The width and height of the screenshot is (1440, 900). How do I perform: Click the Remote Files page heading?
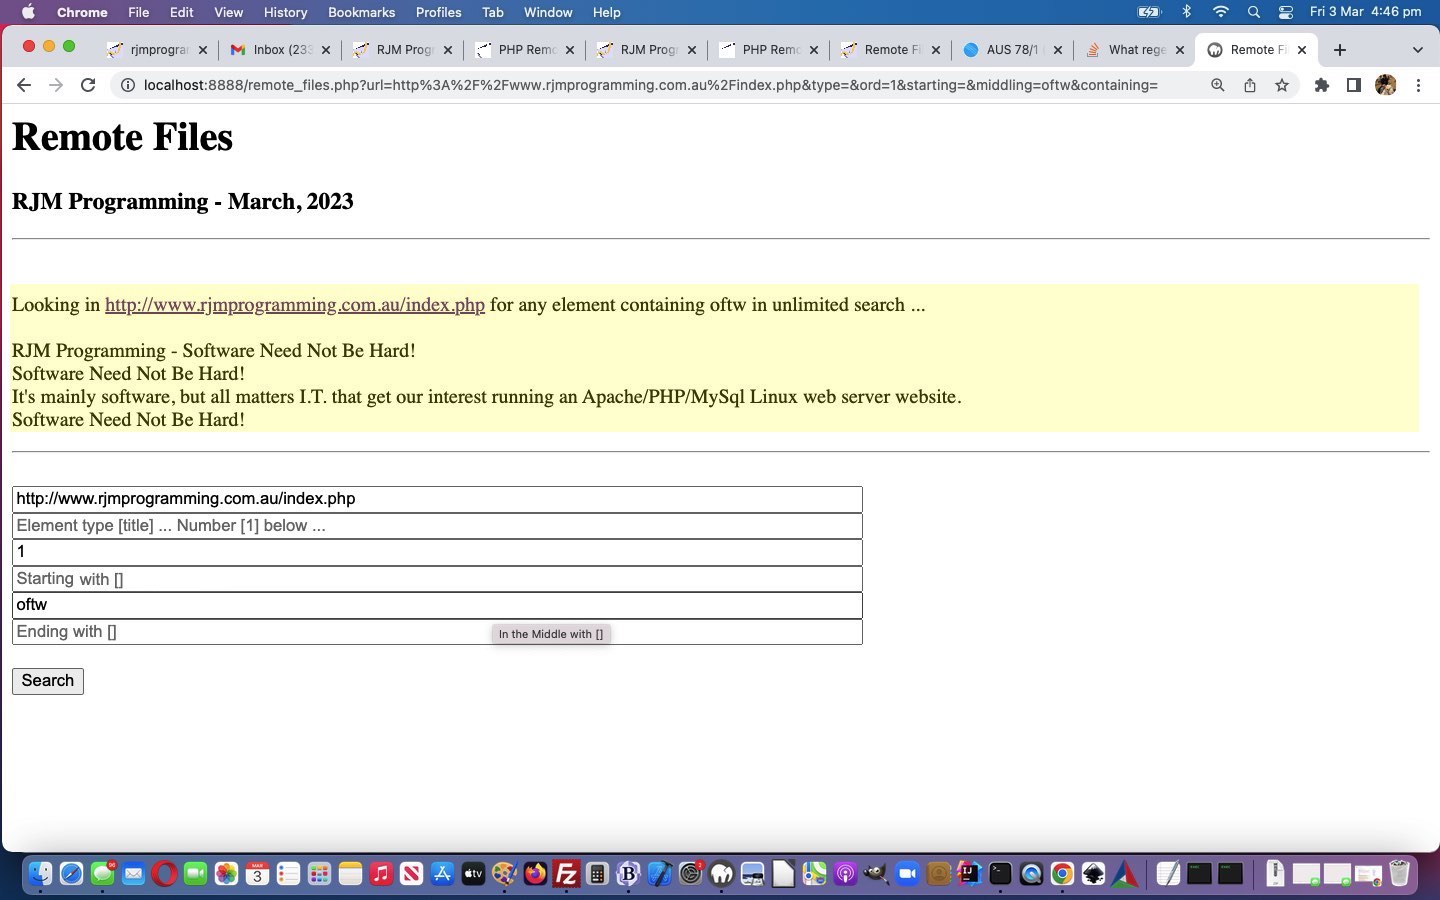coord(122,137)
